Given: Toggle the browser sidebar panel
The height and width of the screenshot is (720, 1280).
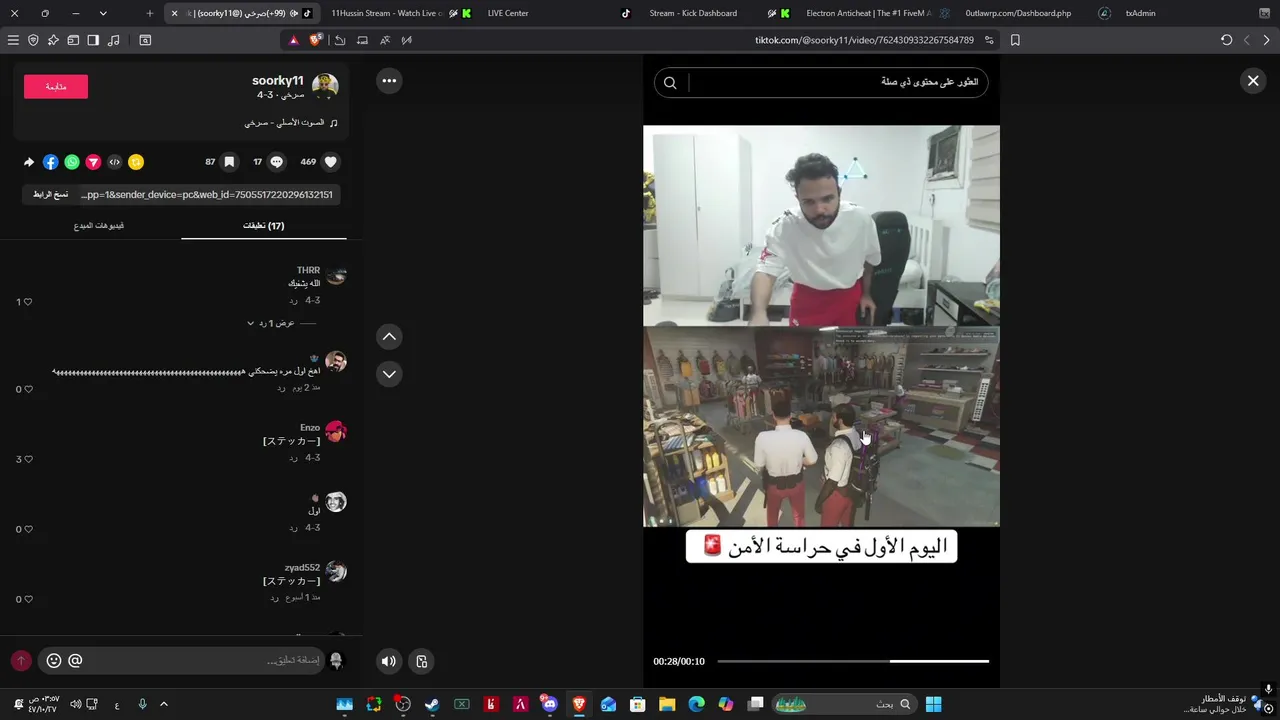Looking at the screenshot, I should point(93,40).
